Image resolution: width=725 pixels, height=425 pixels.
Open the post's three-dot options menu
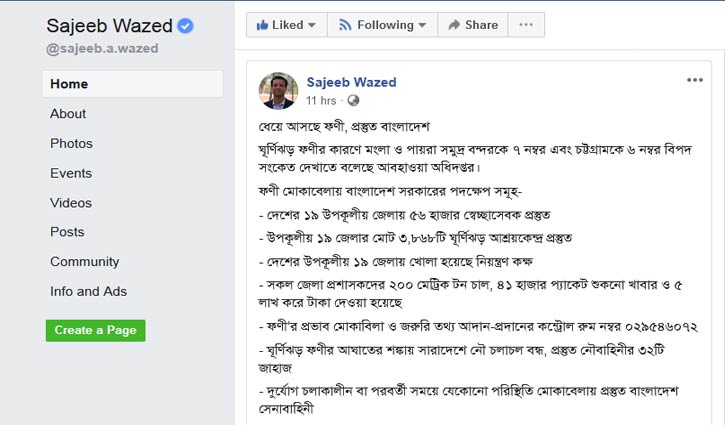tap(694, 80)
